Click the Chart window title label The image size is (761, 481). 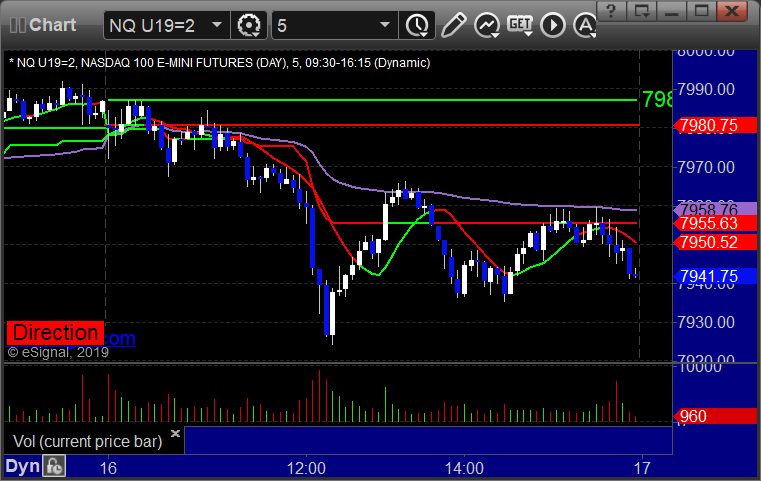[52, 25]
